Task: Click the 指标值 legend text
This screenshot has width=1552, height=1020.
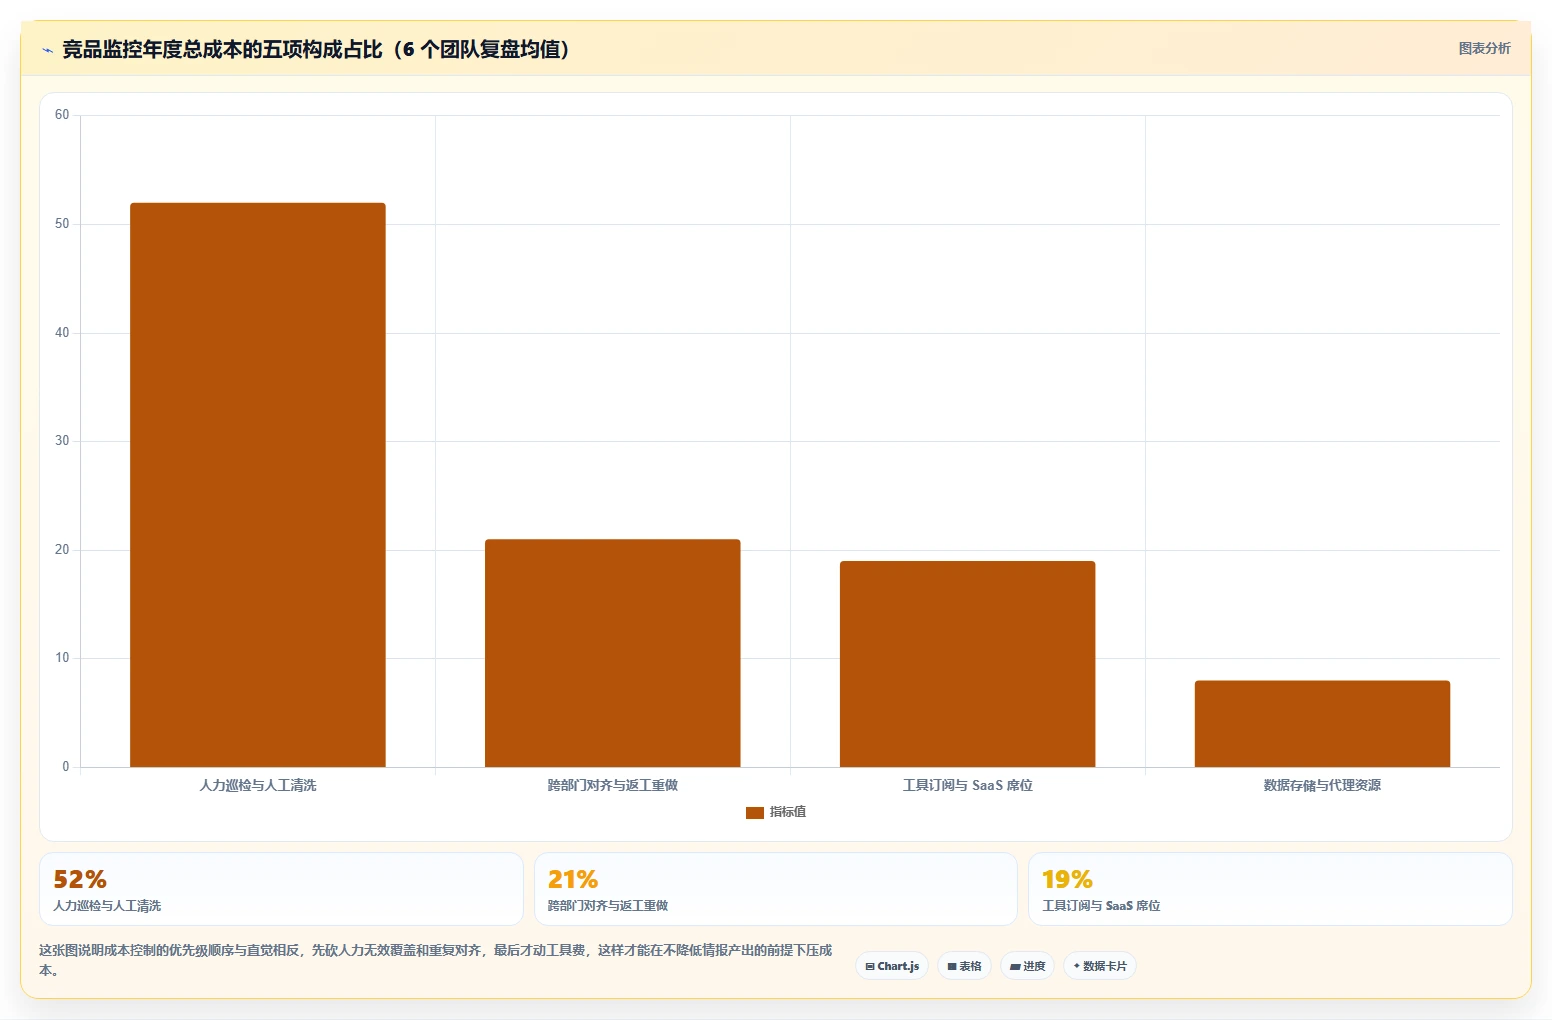Action: [x=788, y=812]
